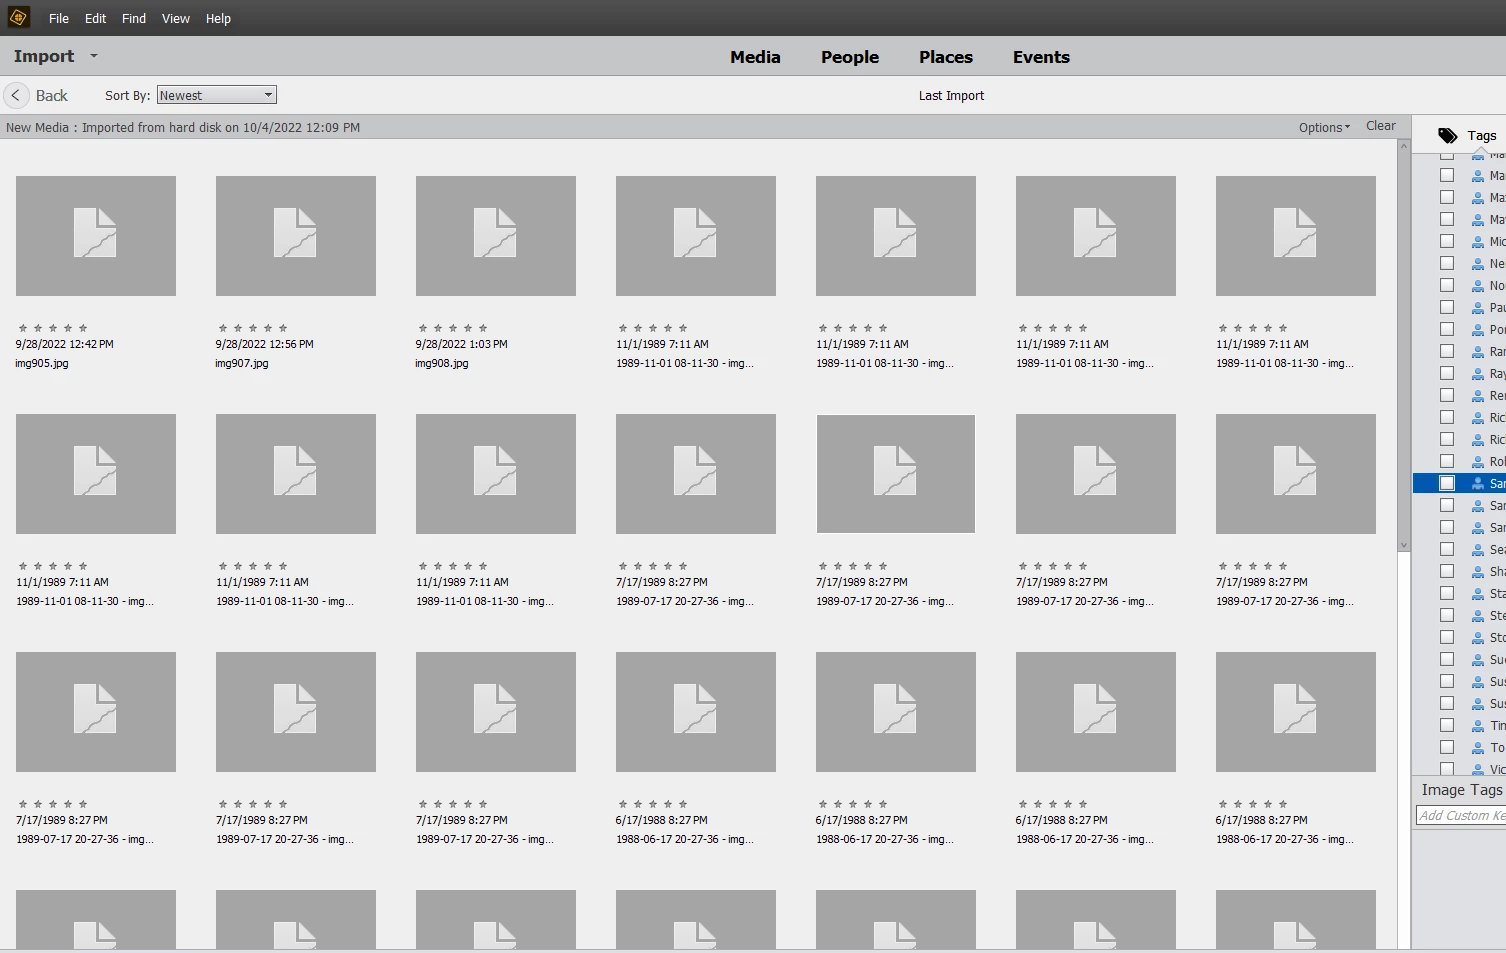Viewport: 1506px width, 953px height.
Task: Click the person icon of the To tag
Action: coord(1478,748)
